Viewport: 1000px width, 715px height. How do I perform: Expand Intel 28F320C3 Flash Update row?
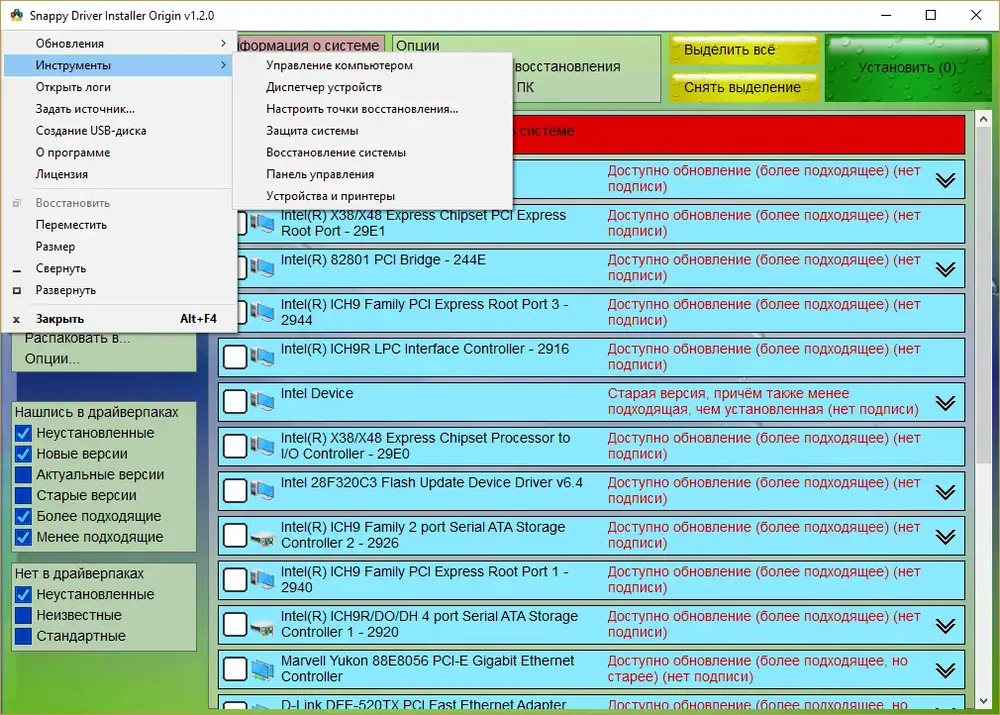click(945, 492)
